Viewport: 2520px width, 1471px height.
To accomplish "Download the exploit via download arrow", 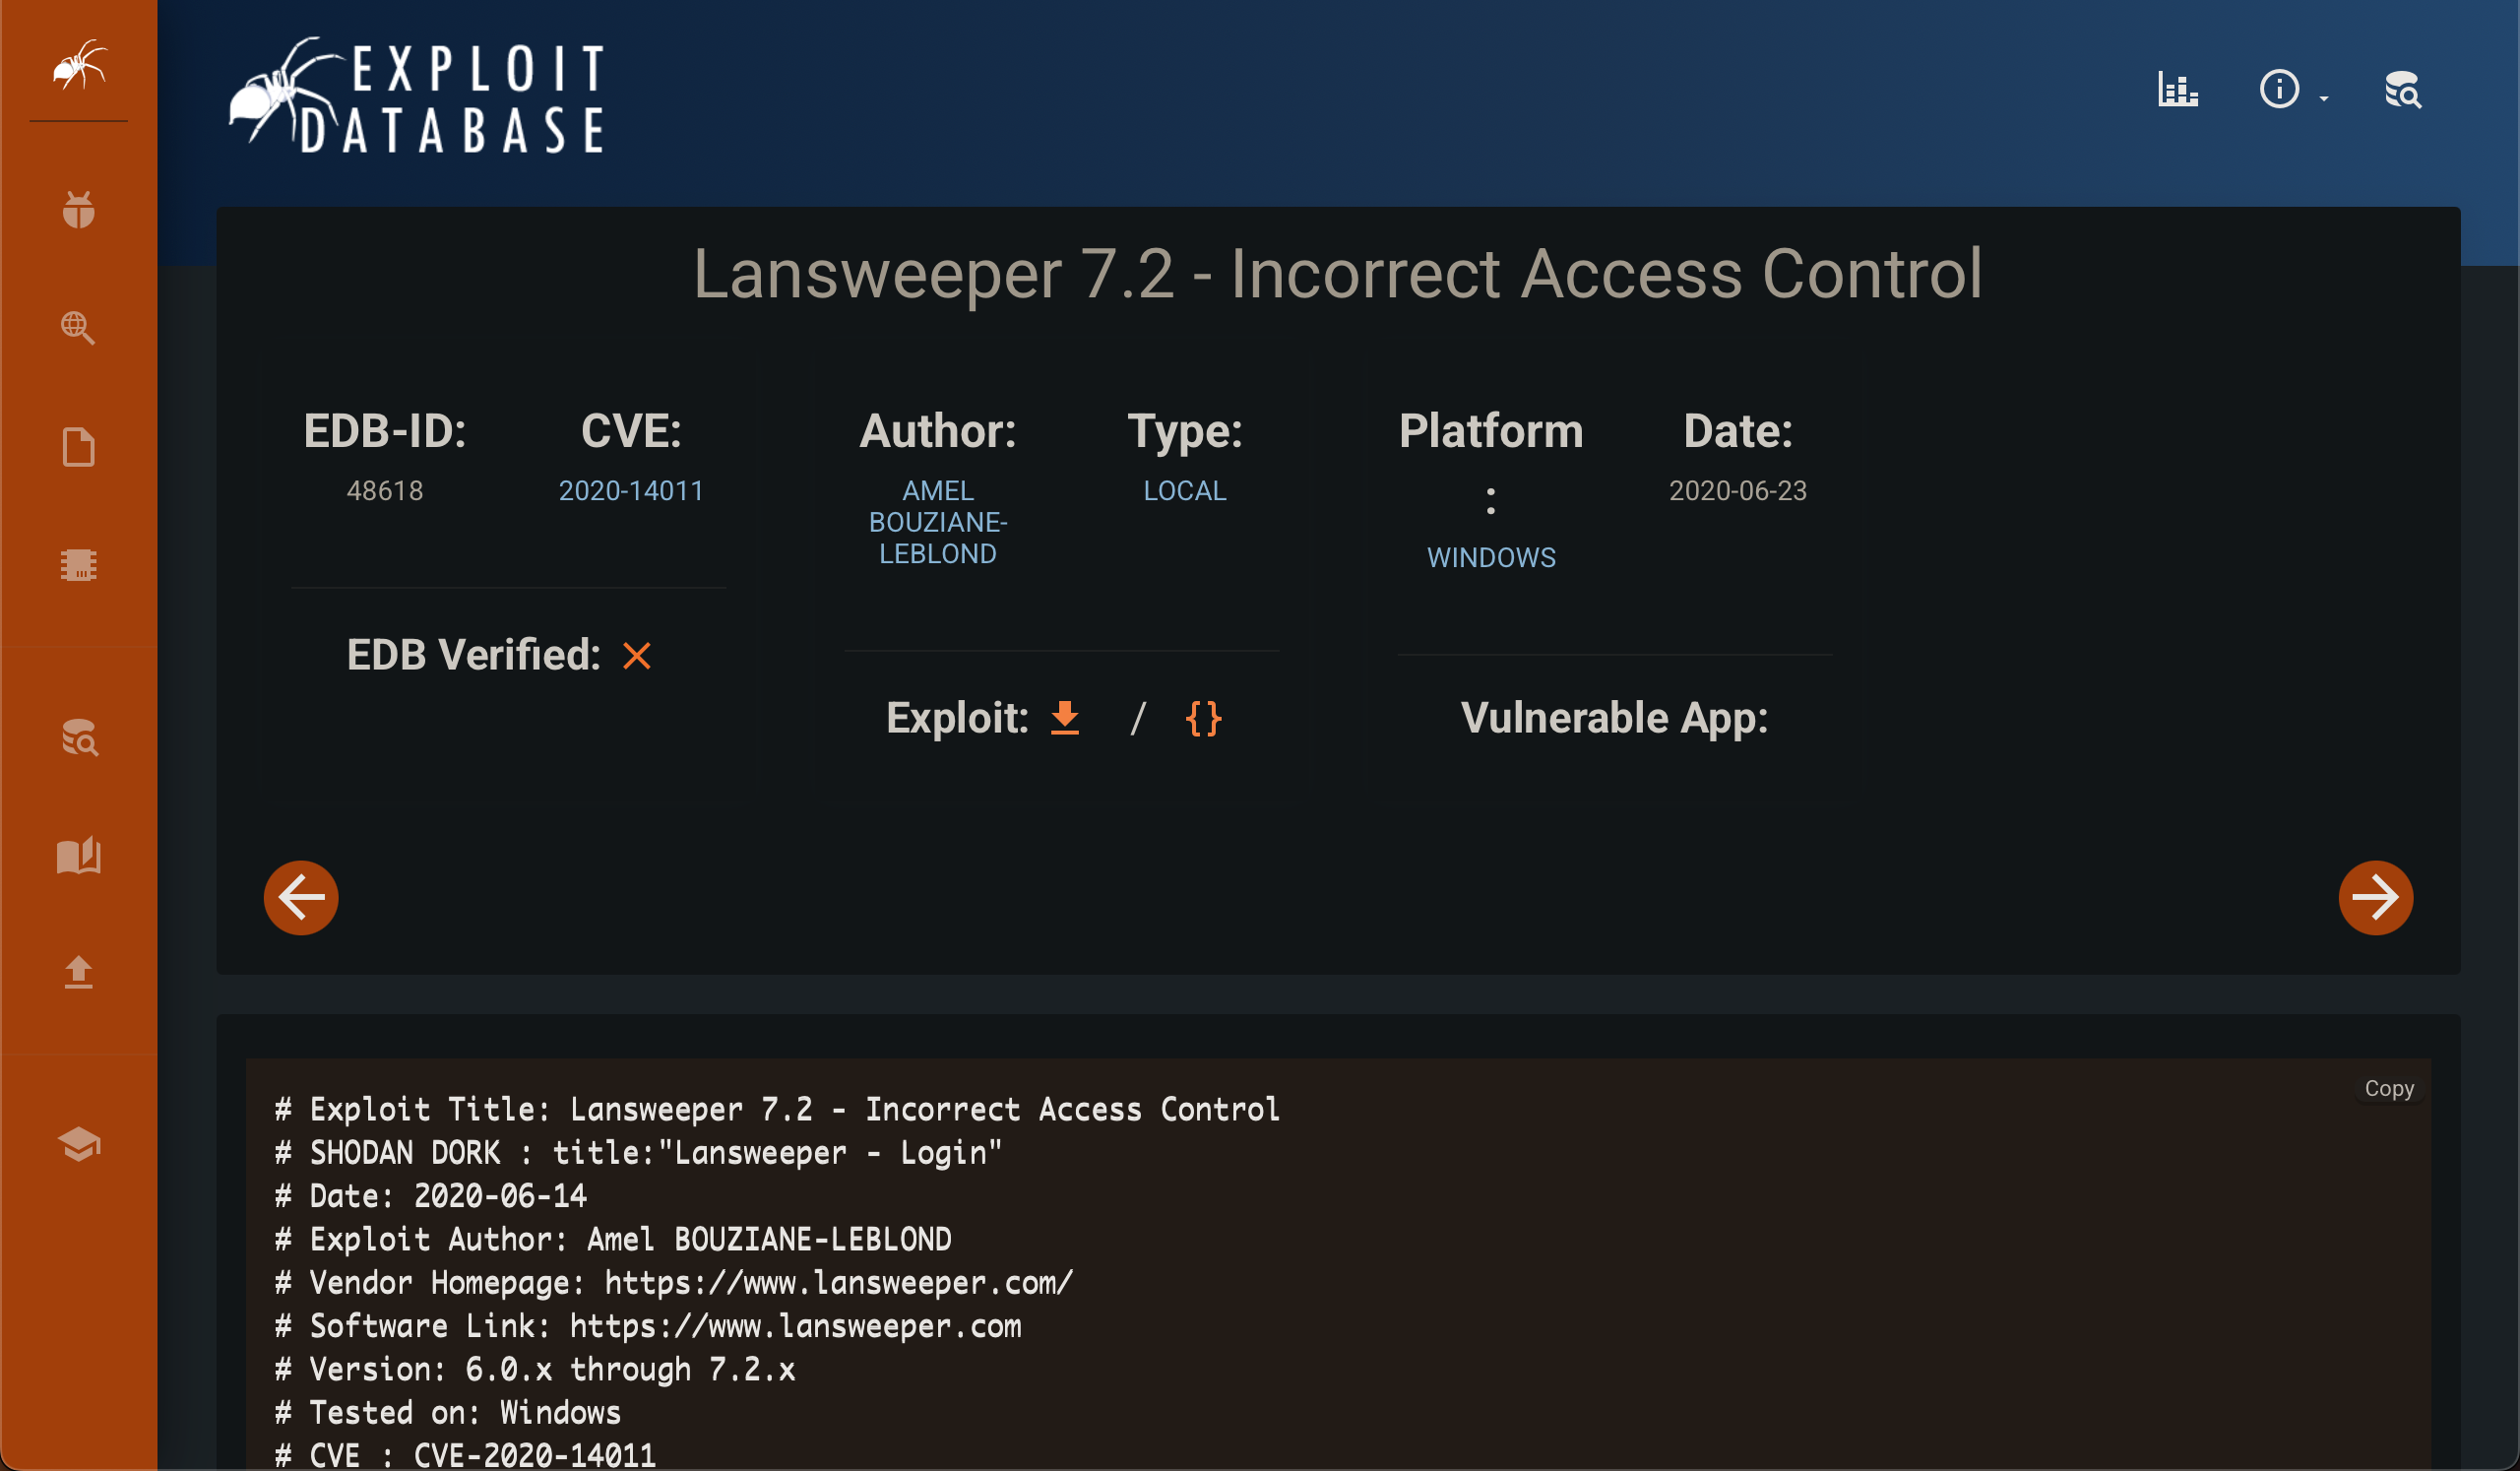I will (1065, 718).
